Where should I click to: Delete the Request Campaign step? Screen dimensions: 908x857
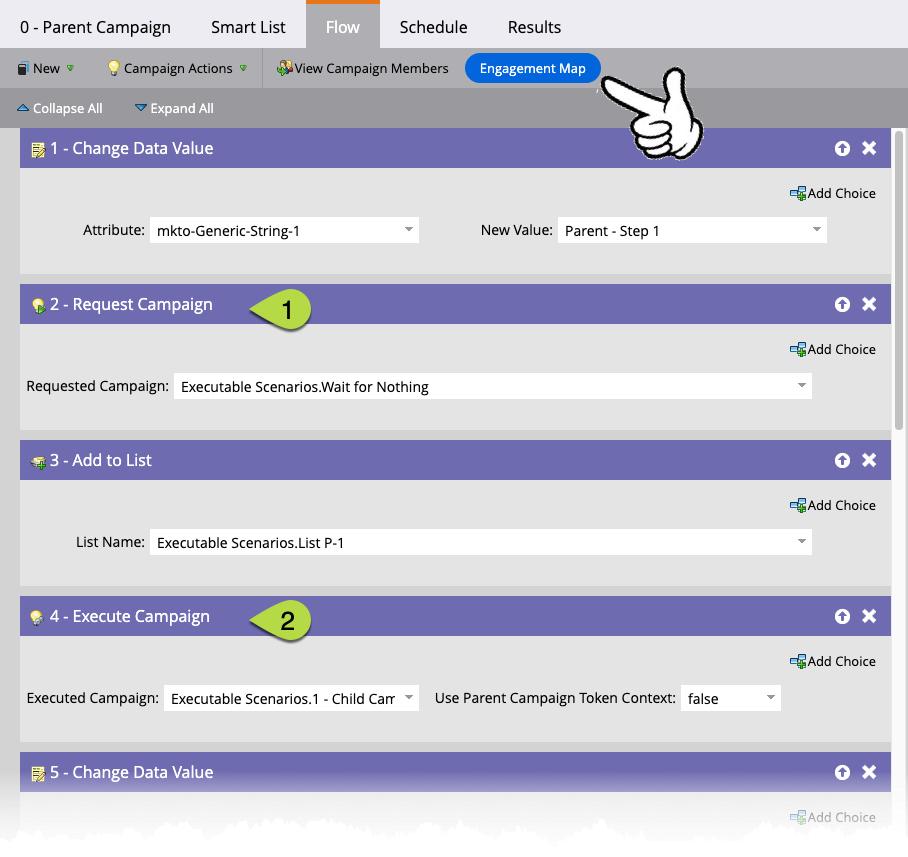point(869,304)
